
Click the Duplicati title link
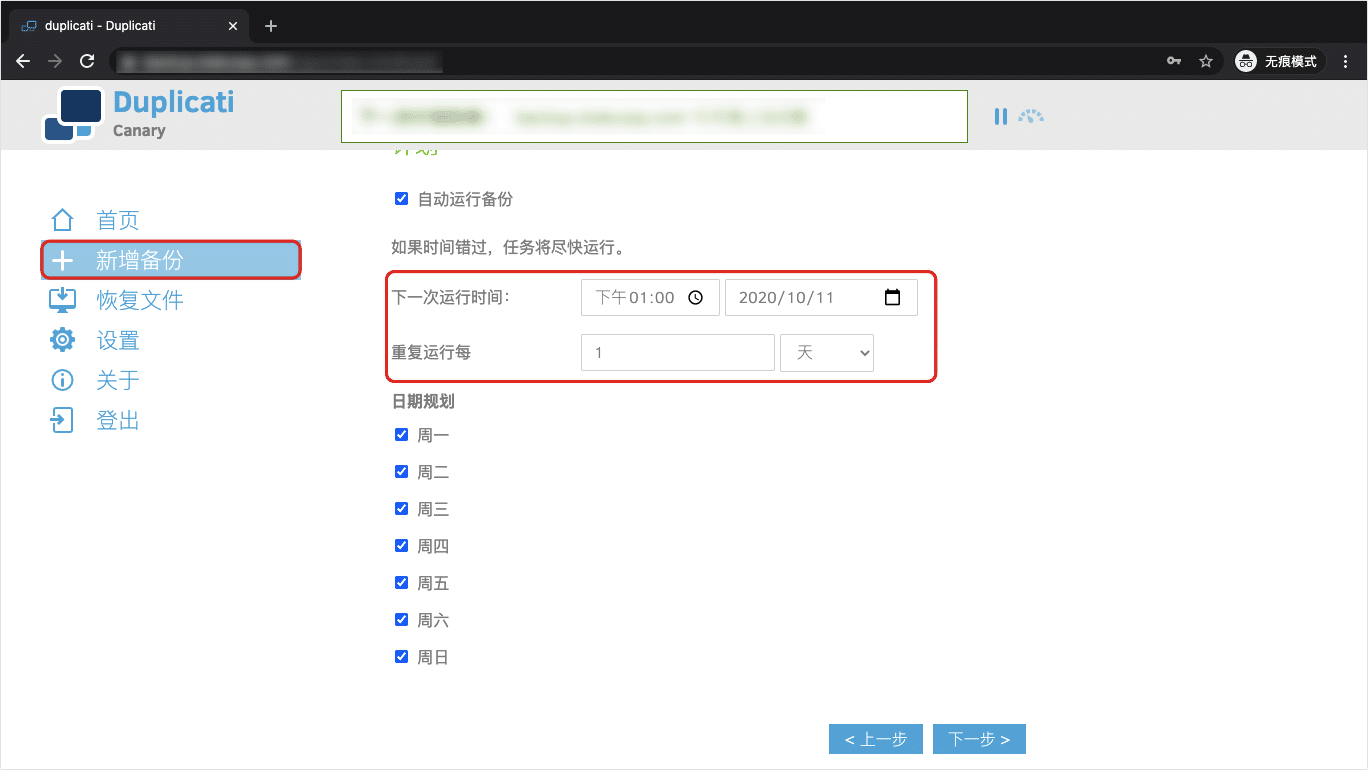tap(174, 102)
